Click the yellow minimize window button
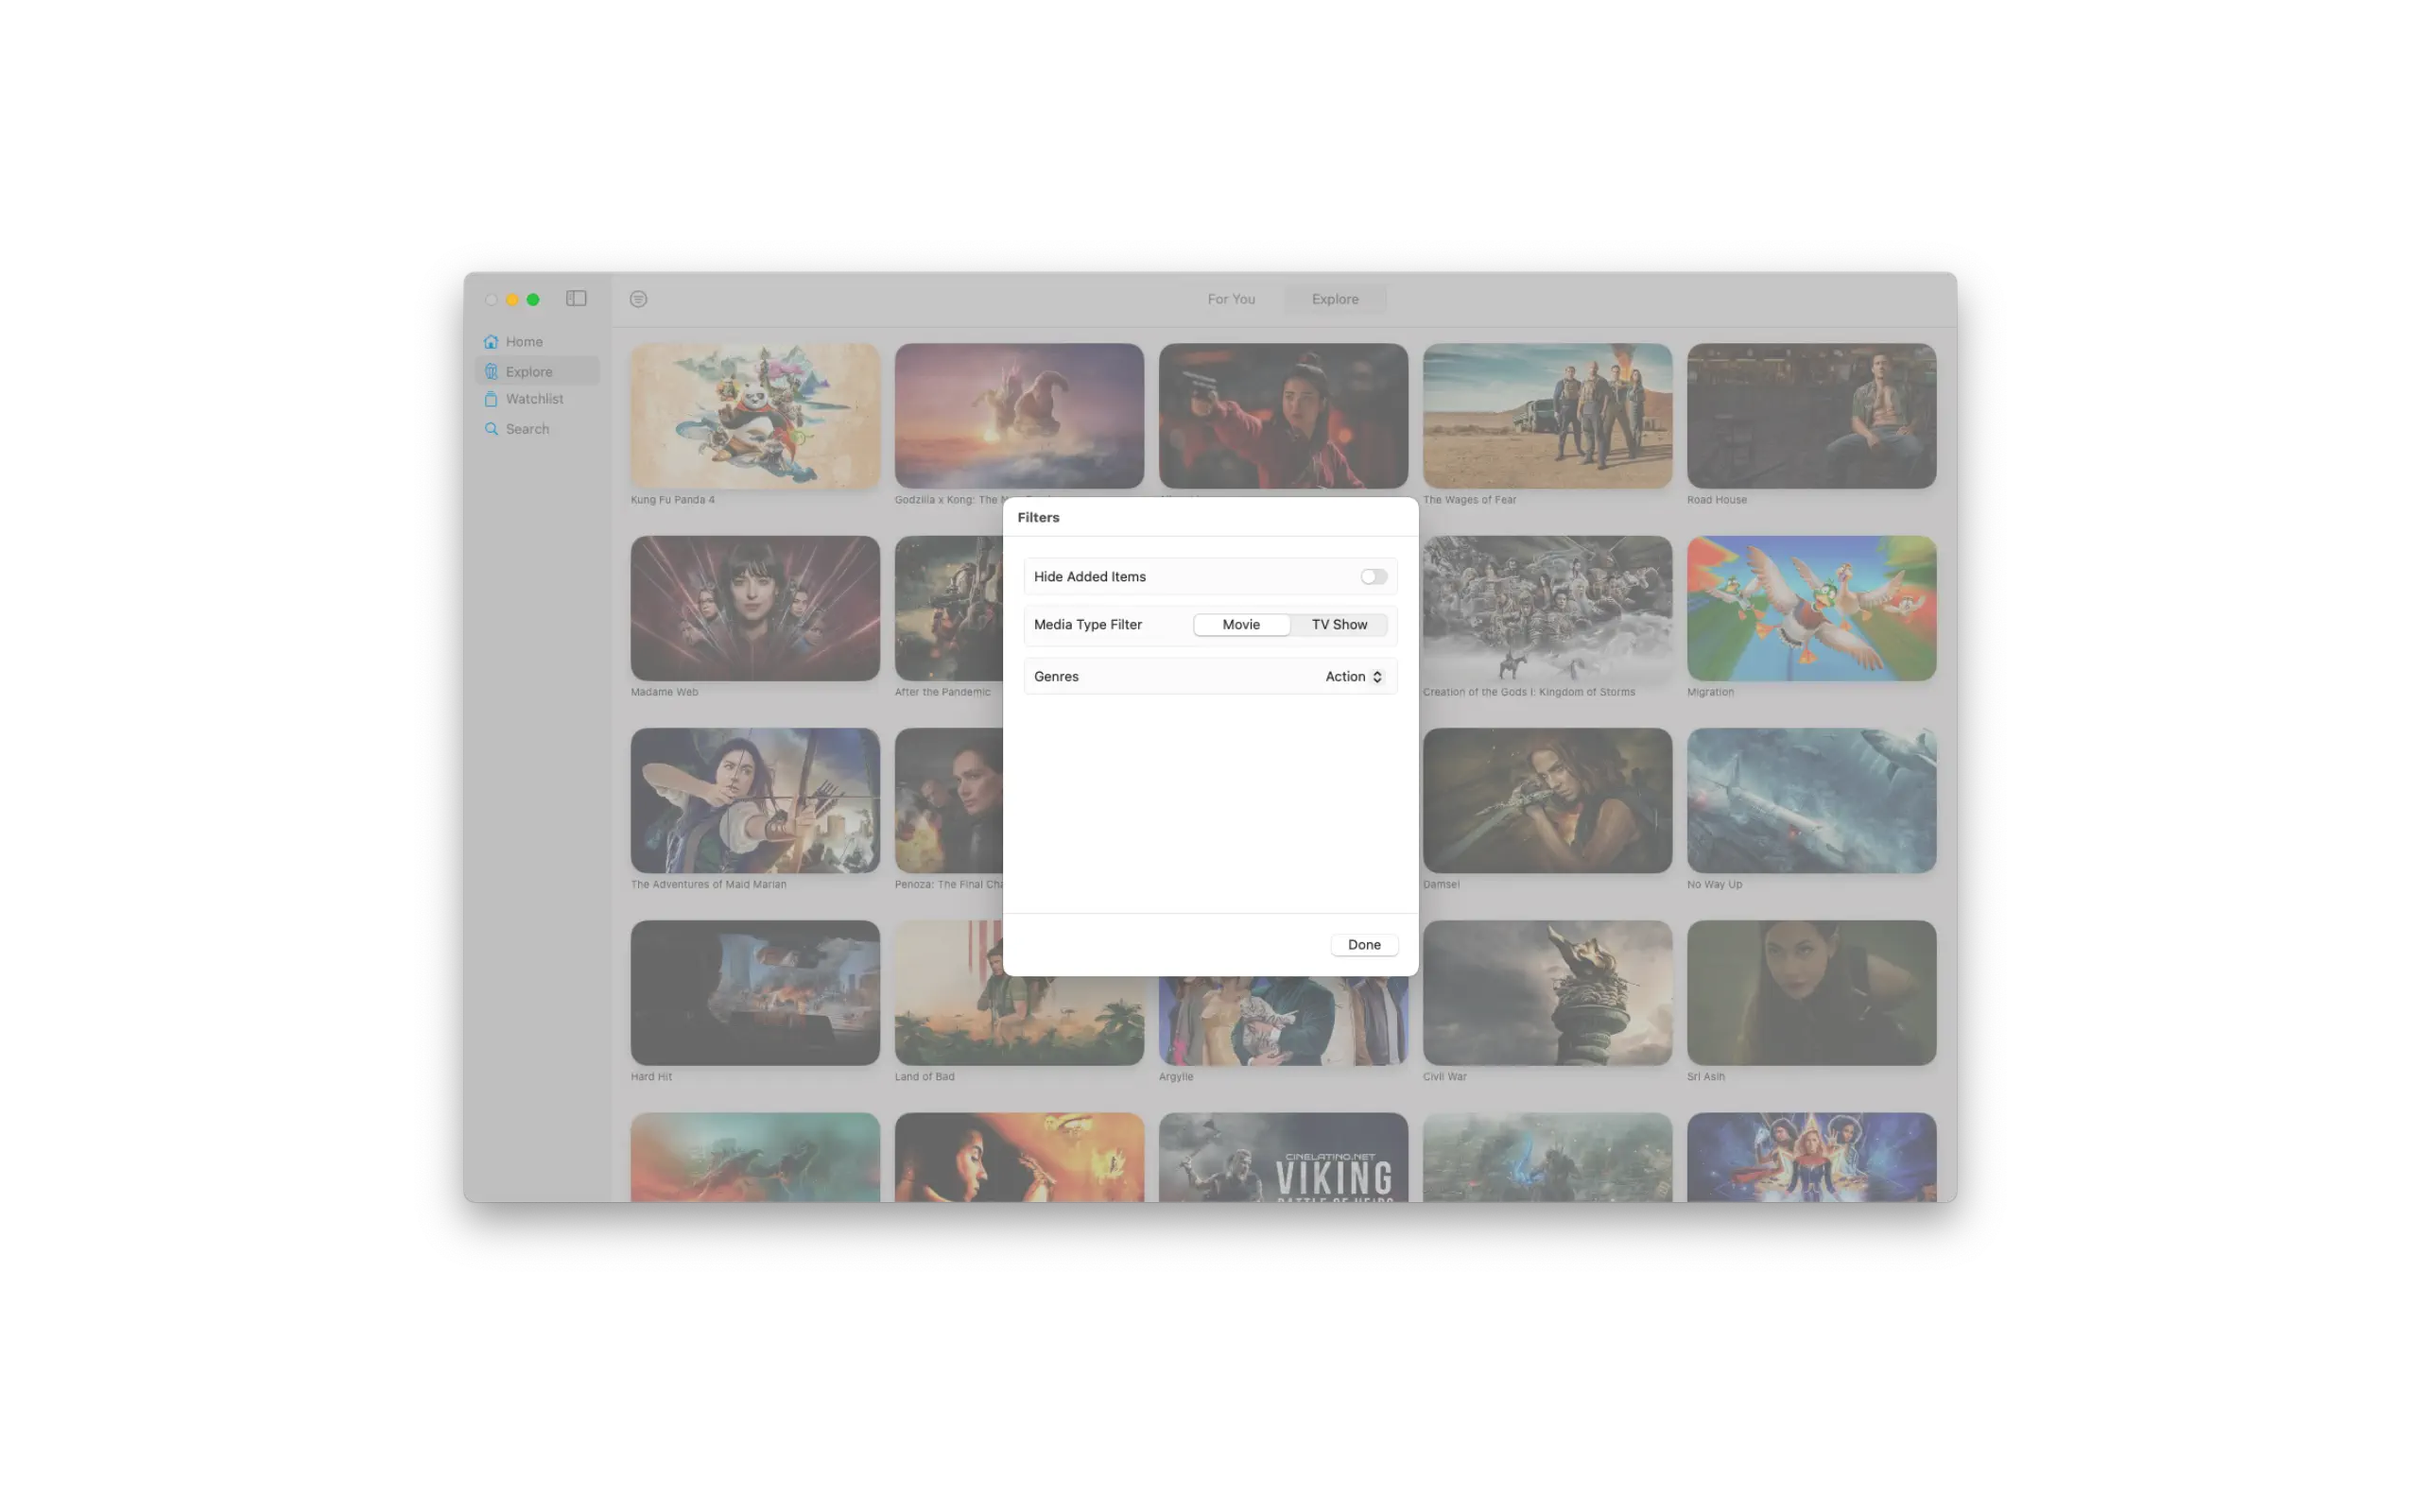 tap(512, 300)
